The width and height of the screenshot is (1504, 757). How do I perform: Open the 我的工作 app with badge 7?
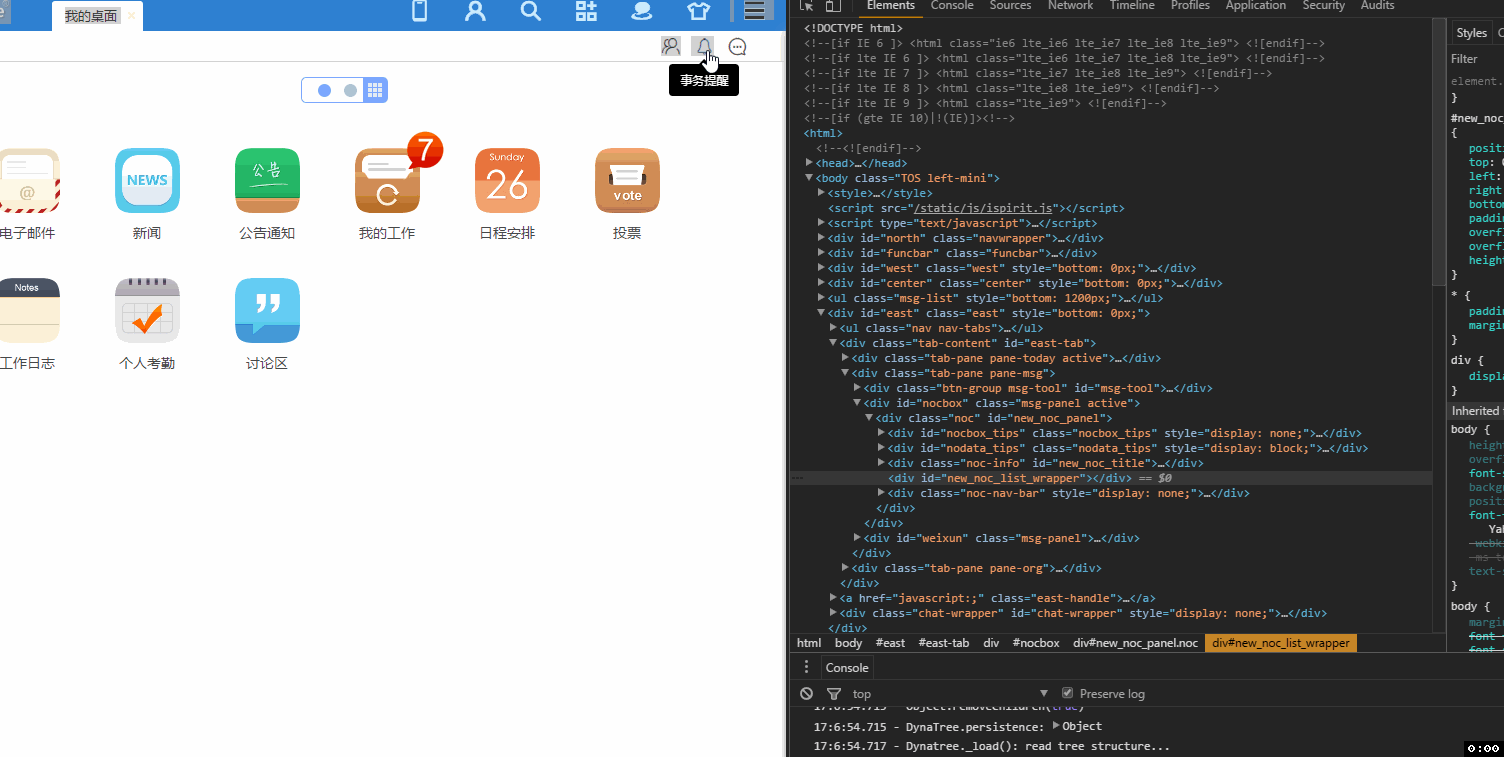click(387, 181)
